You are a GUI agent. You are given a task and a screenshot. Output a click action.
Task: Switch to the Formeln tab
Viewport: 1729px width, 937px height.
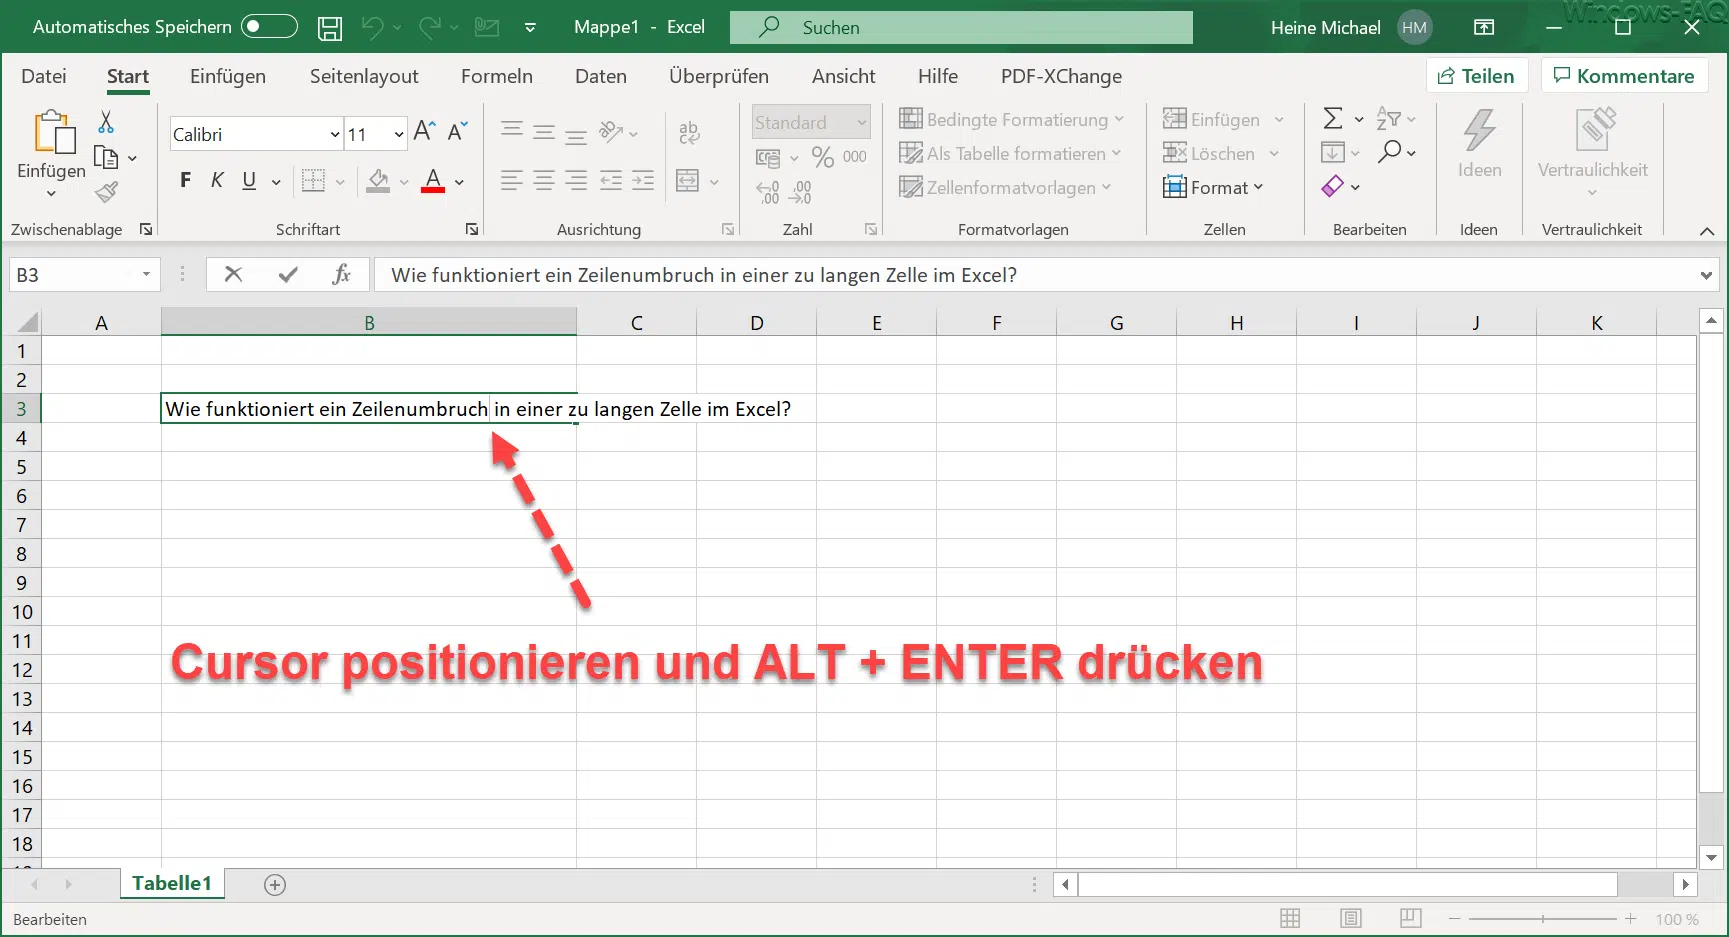[x=496, y=76]
